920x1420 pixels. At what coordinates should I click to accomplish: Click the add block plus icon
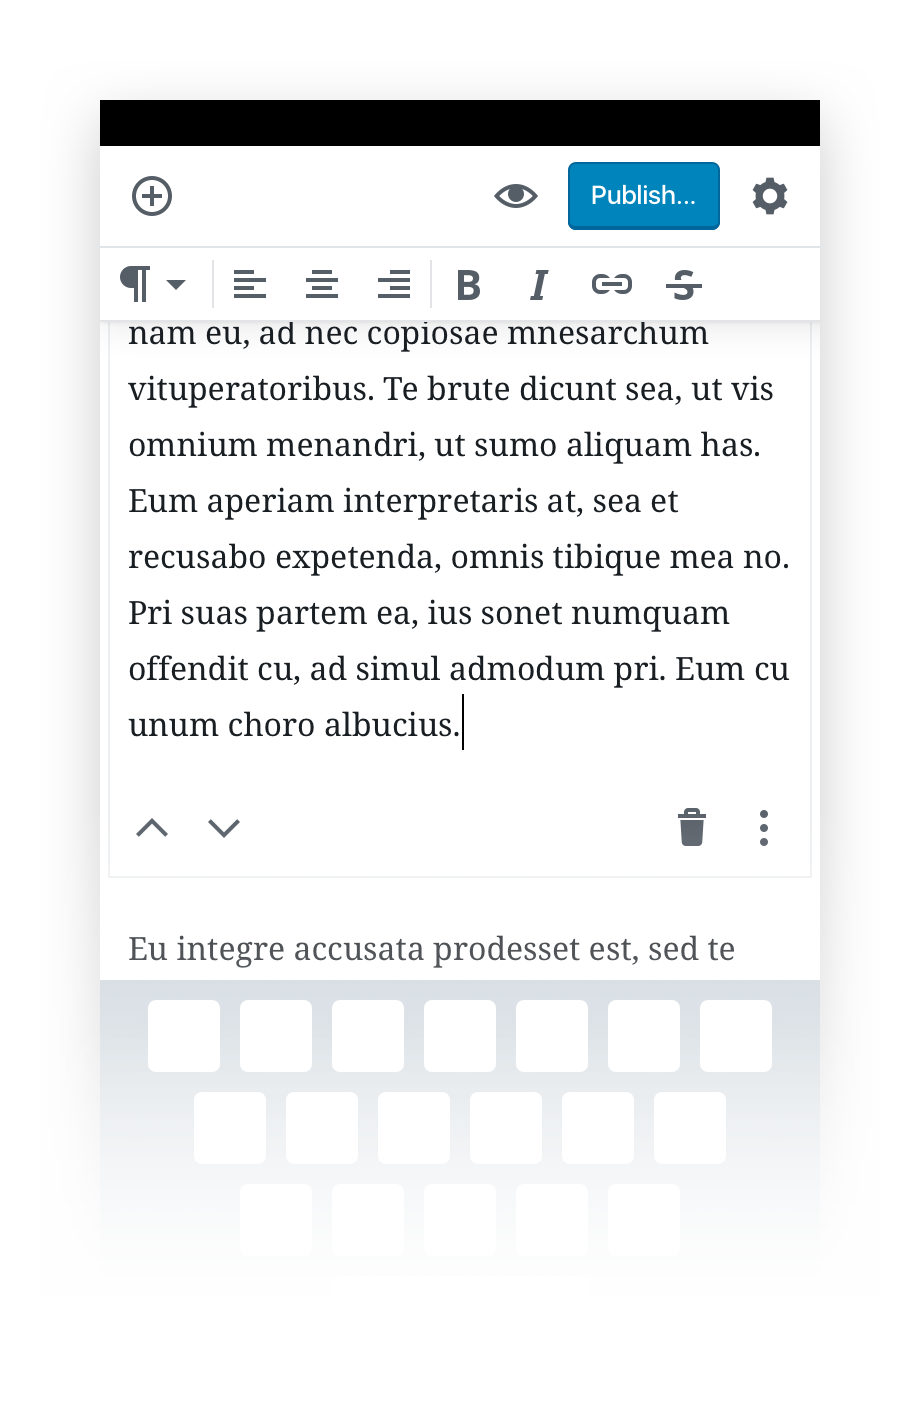pos(152,196)
